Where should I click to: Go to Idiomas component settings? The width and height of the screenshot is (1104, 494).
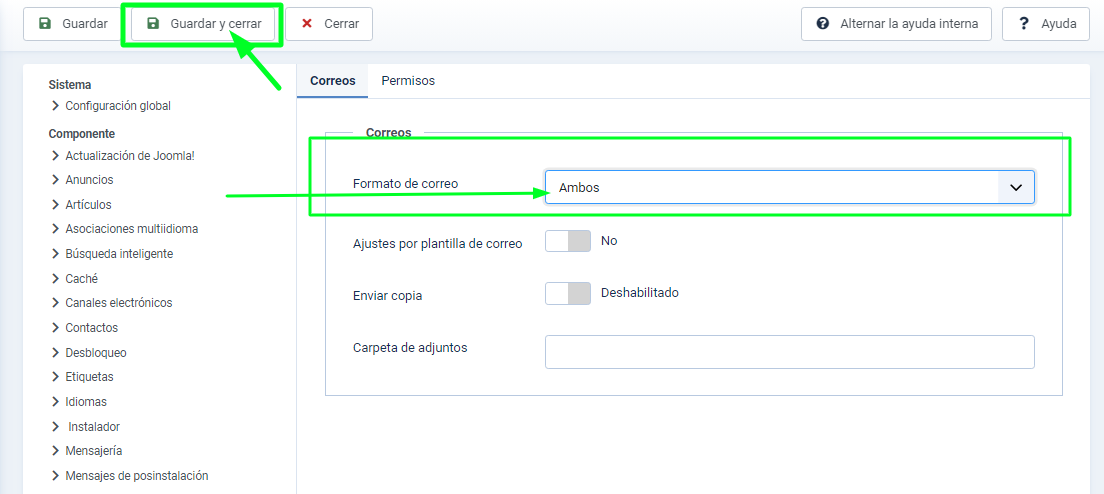[x=87, y=402]
